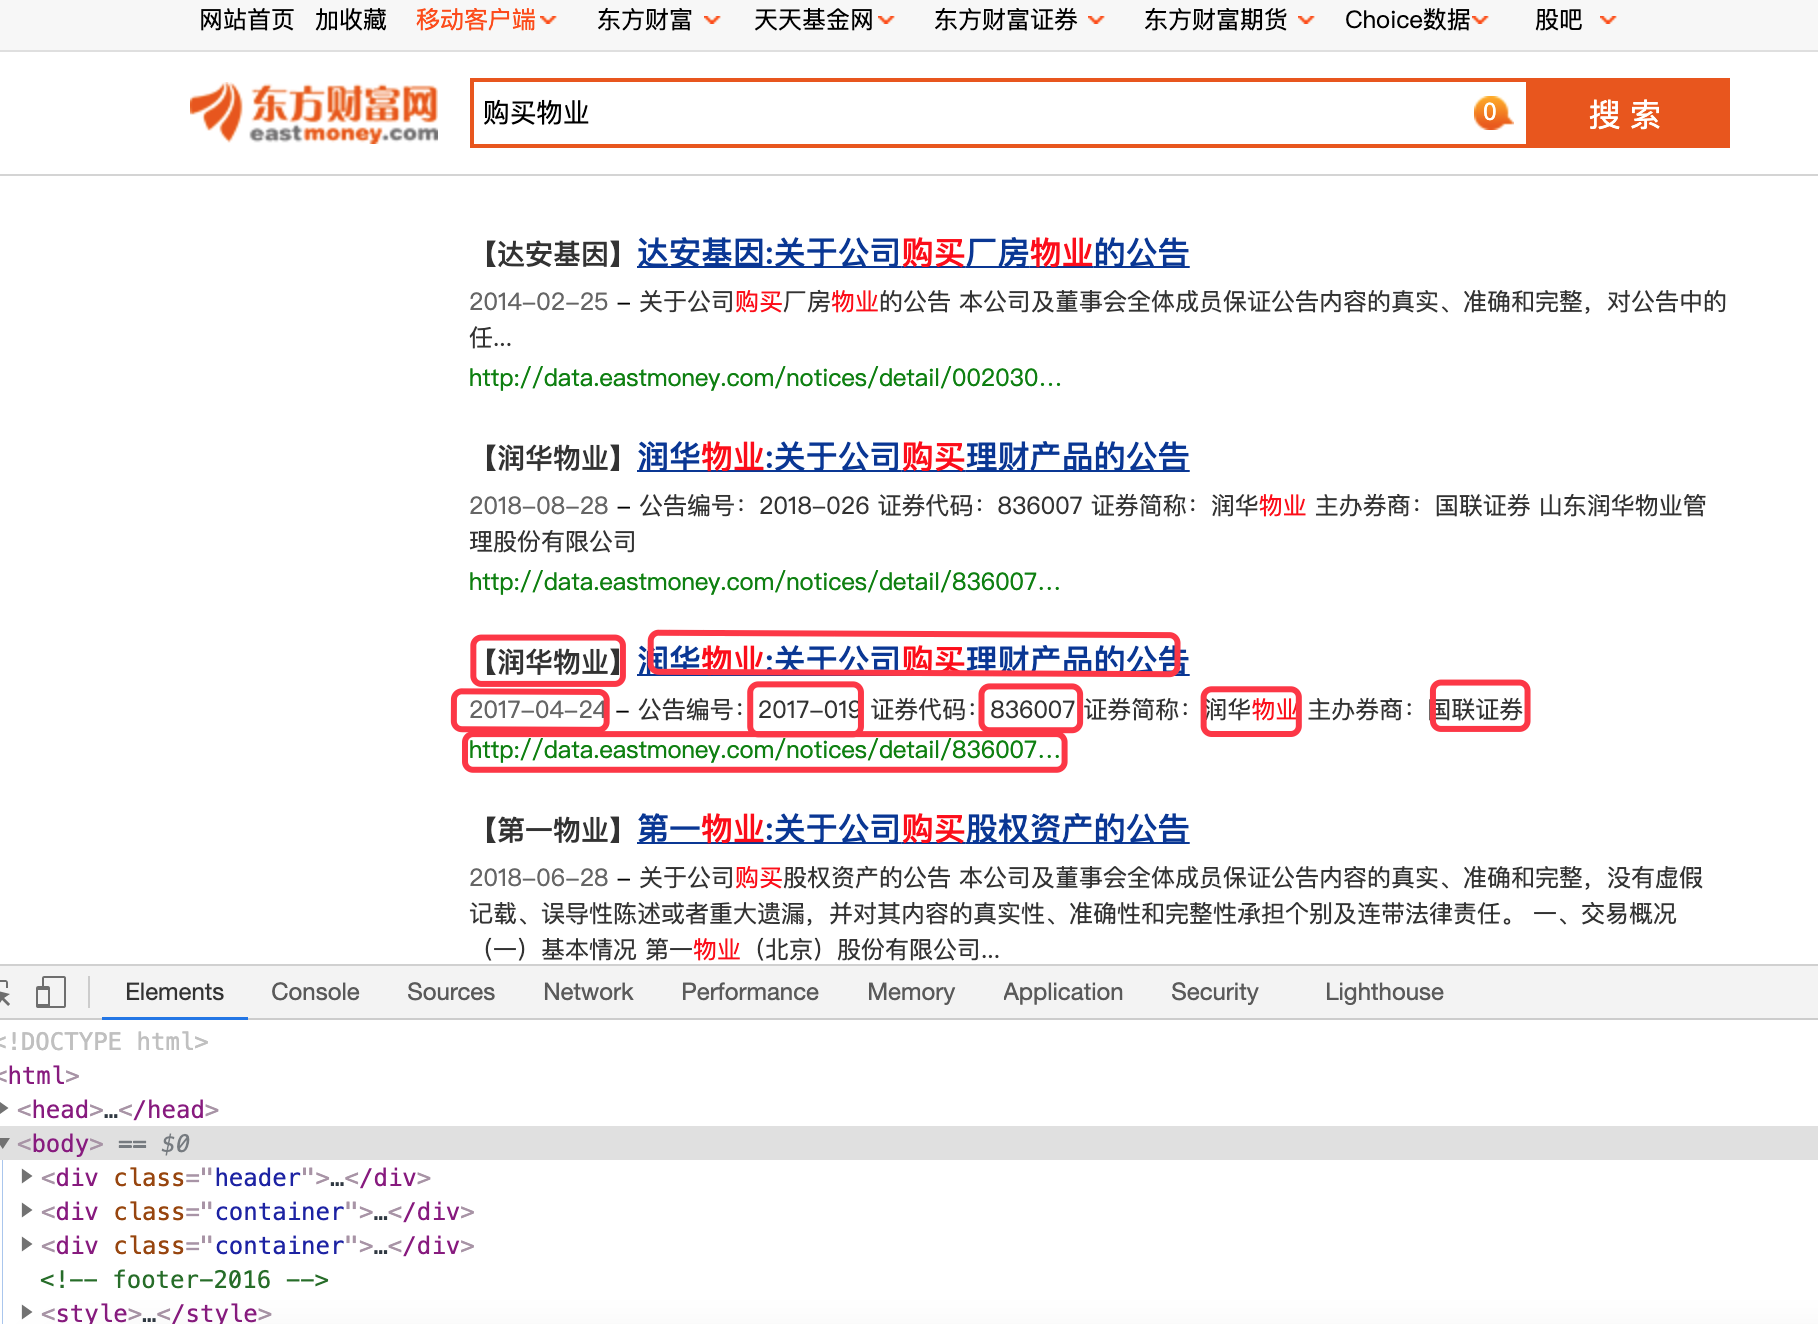The height and width of the screenshot is (1324, 1818).
Task: Click the date 2017-04-24 text
Action: pyautogui.click(x=538, y=710)
